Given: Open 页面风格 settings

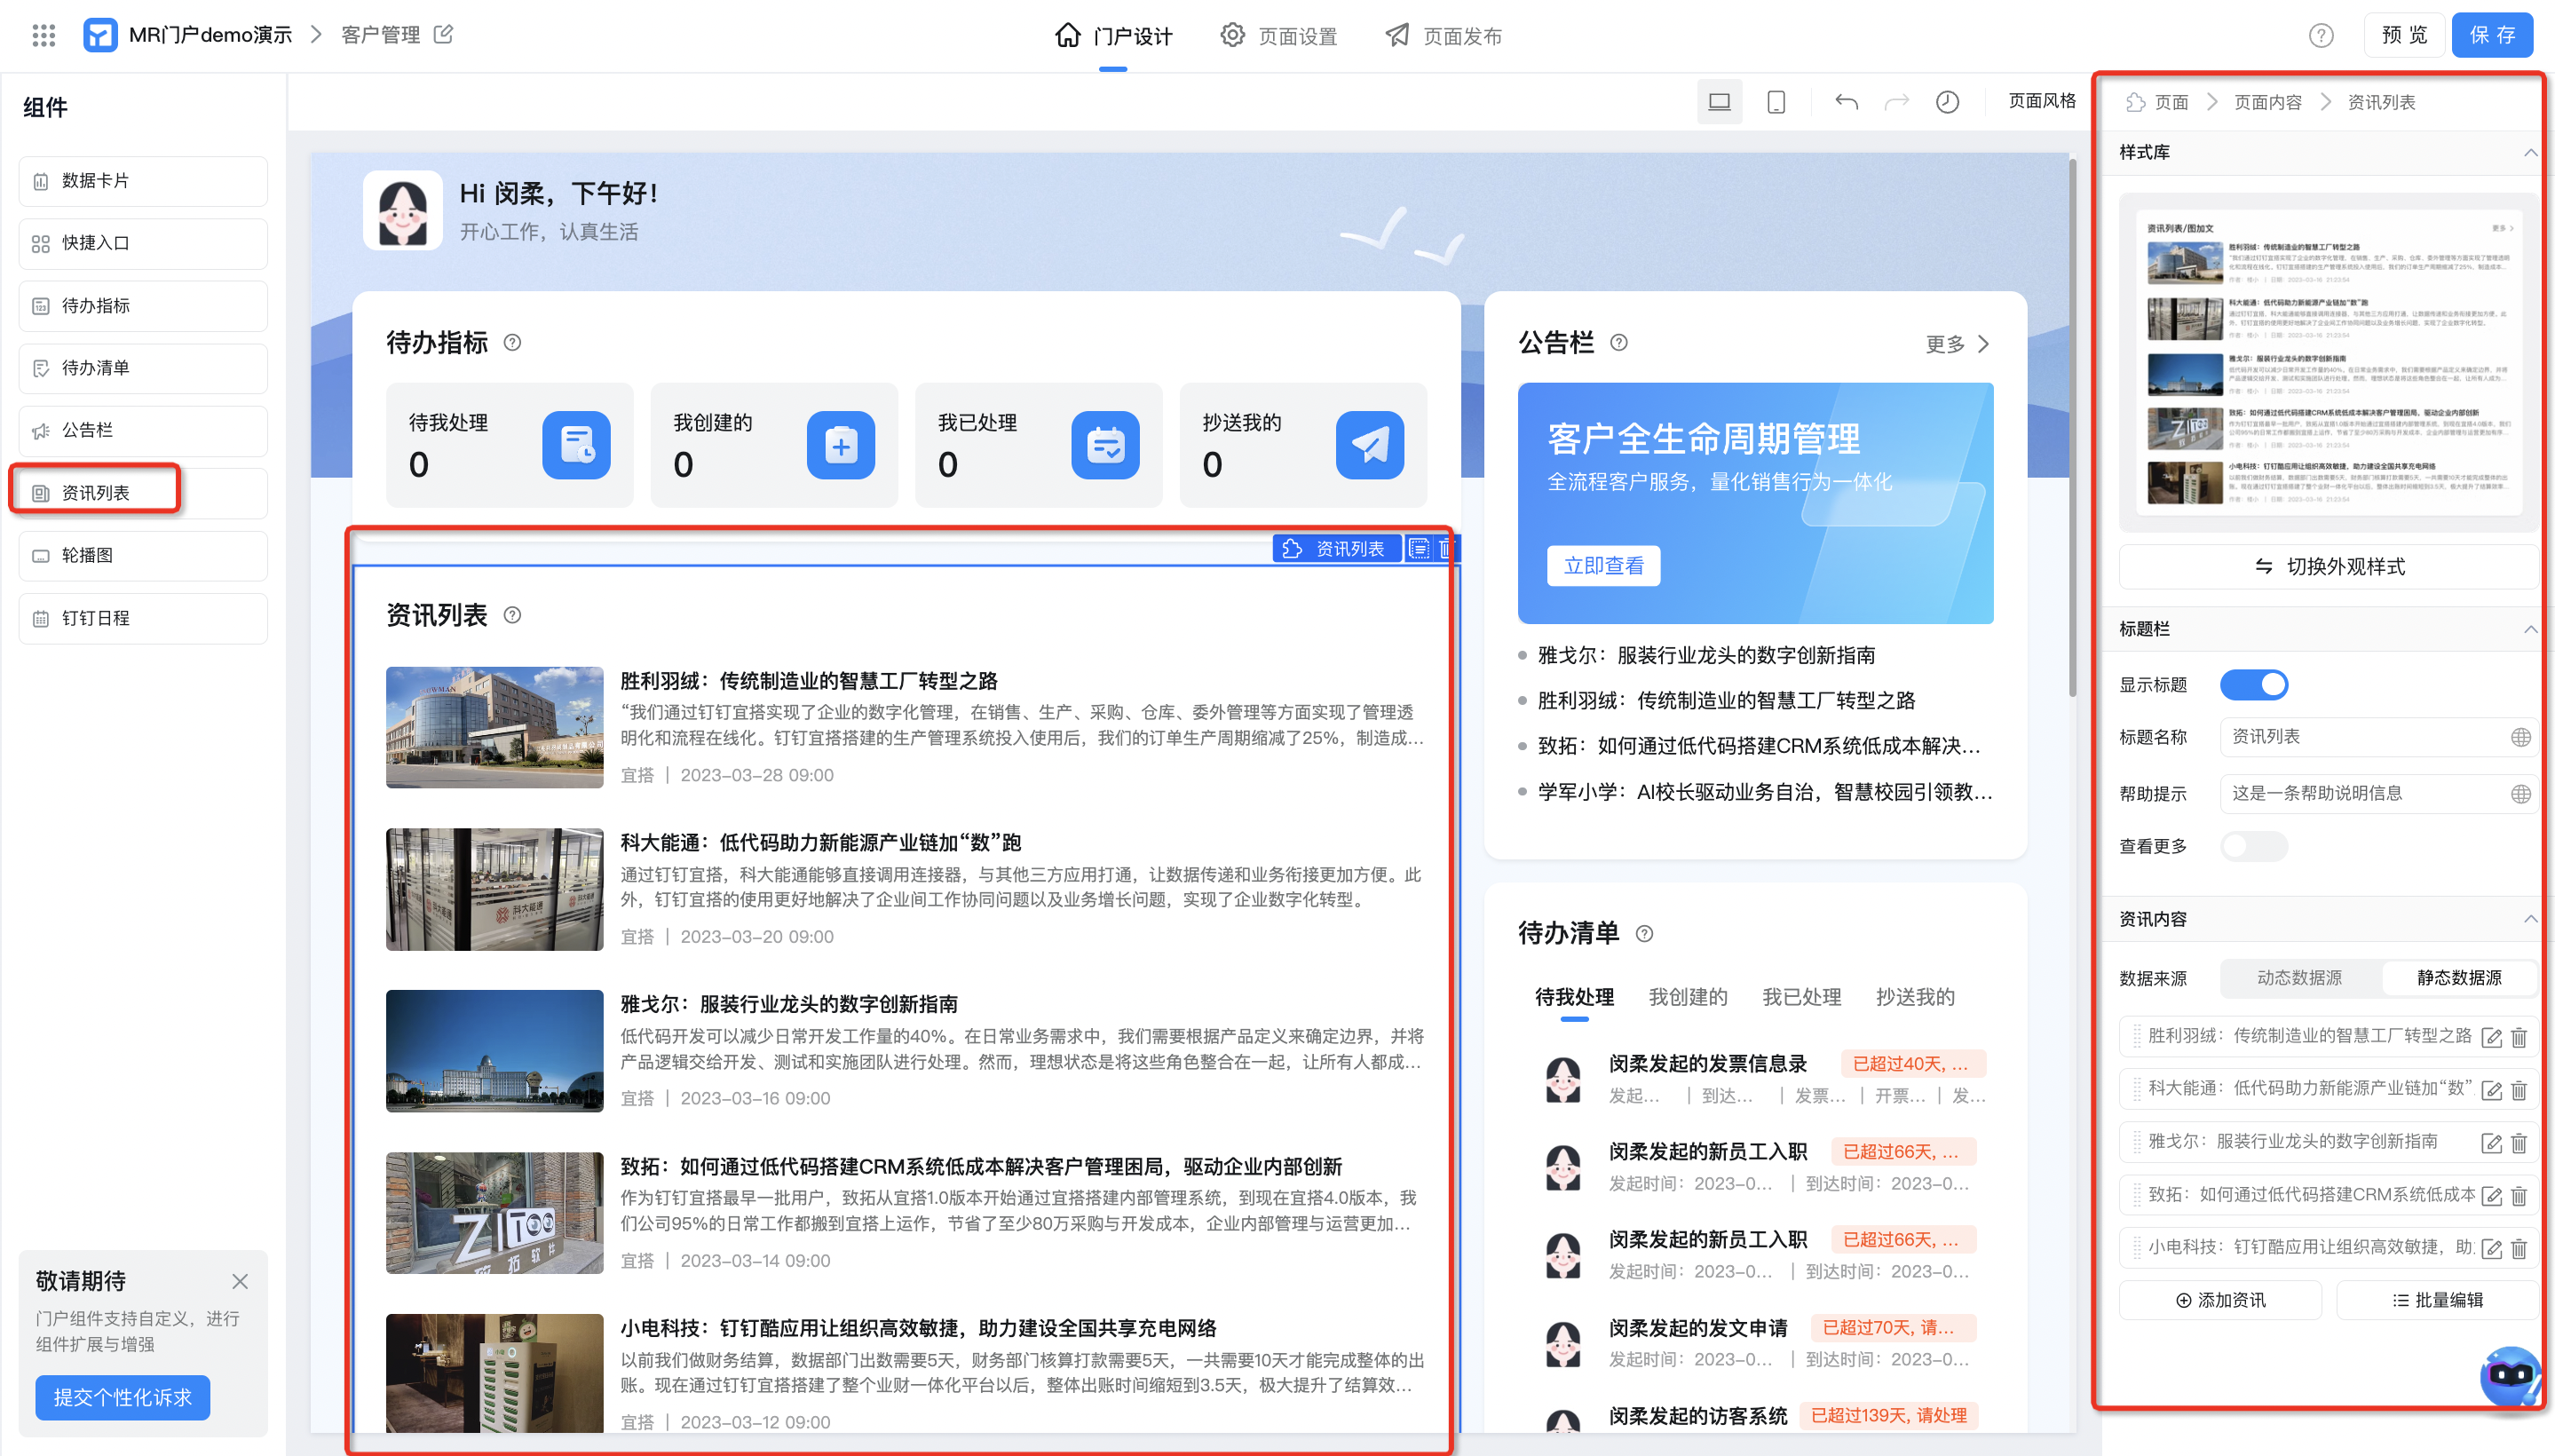Looking at the screenshot, I should [2042, 101].
